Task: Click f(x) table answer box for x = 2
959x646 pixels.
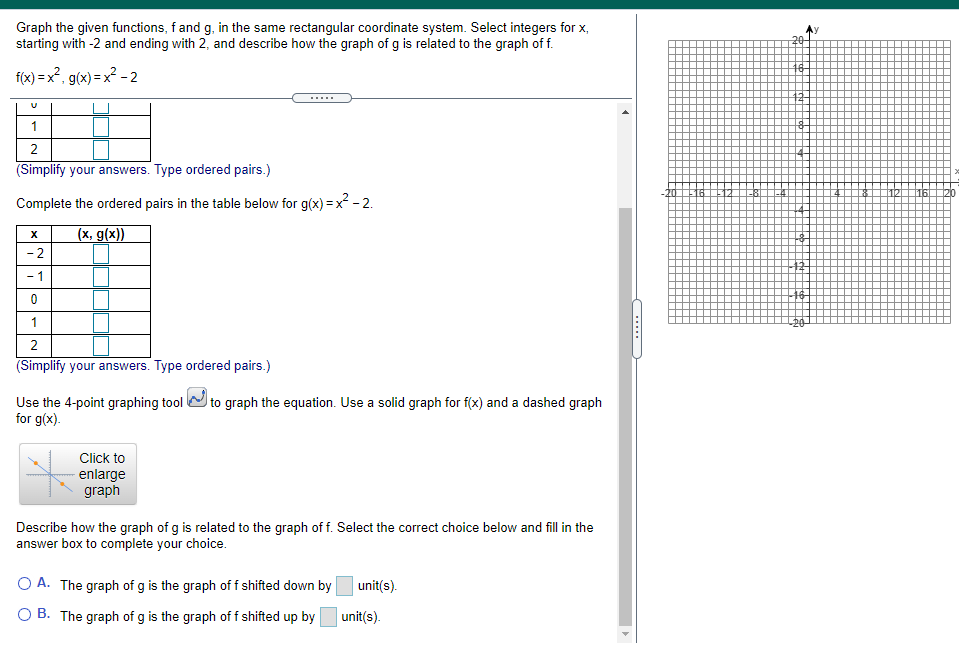Action: pos(101,150)
